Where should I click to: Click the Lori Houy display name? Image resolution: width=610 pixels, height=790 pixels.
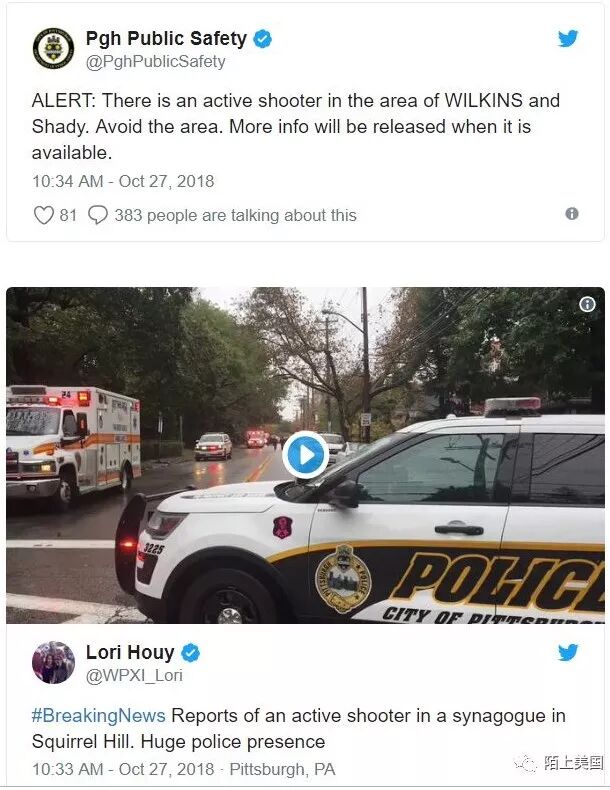point(130,652)
